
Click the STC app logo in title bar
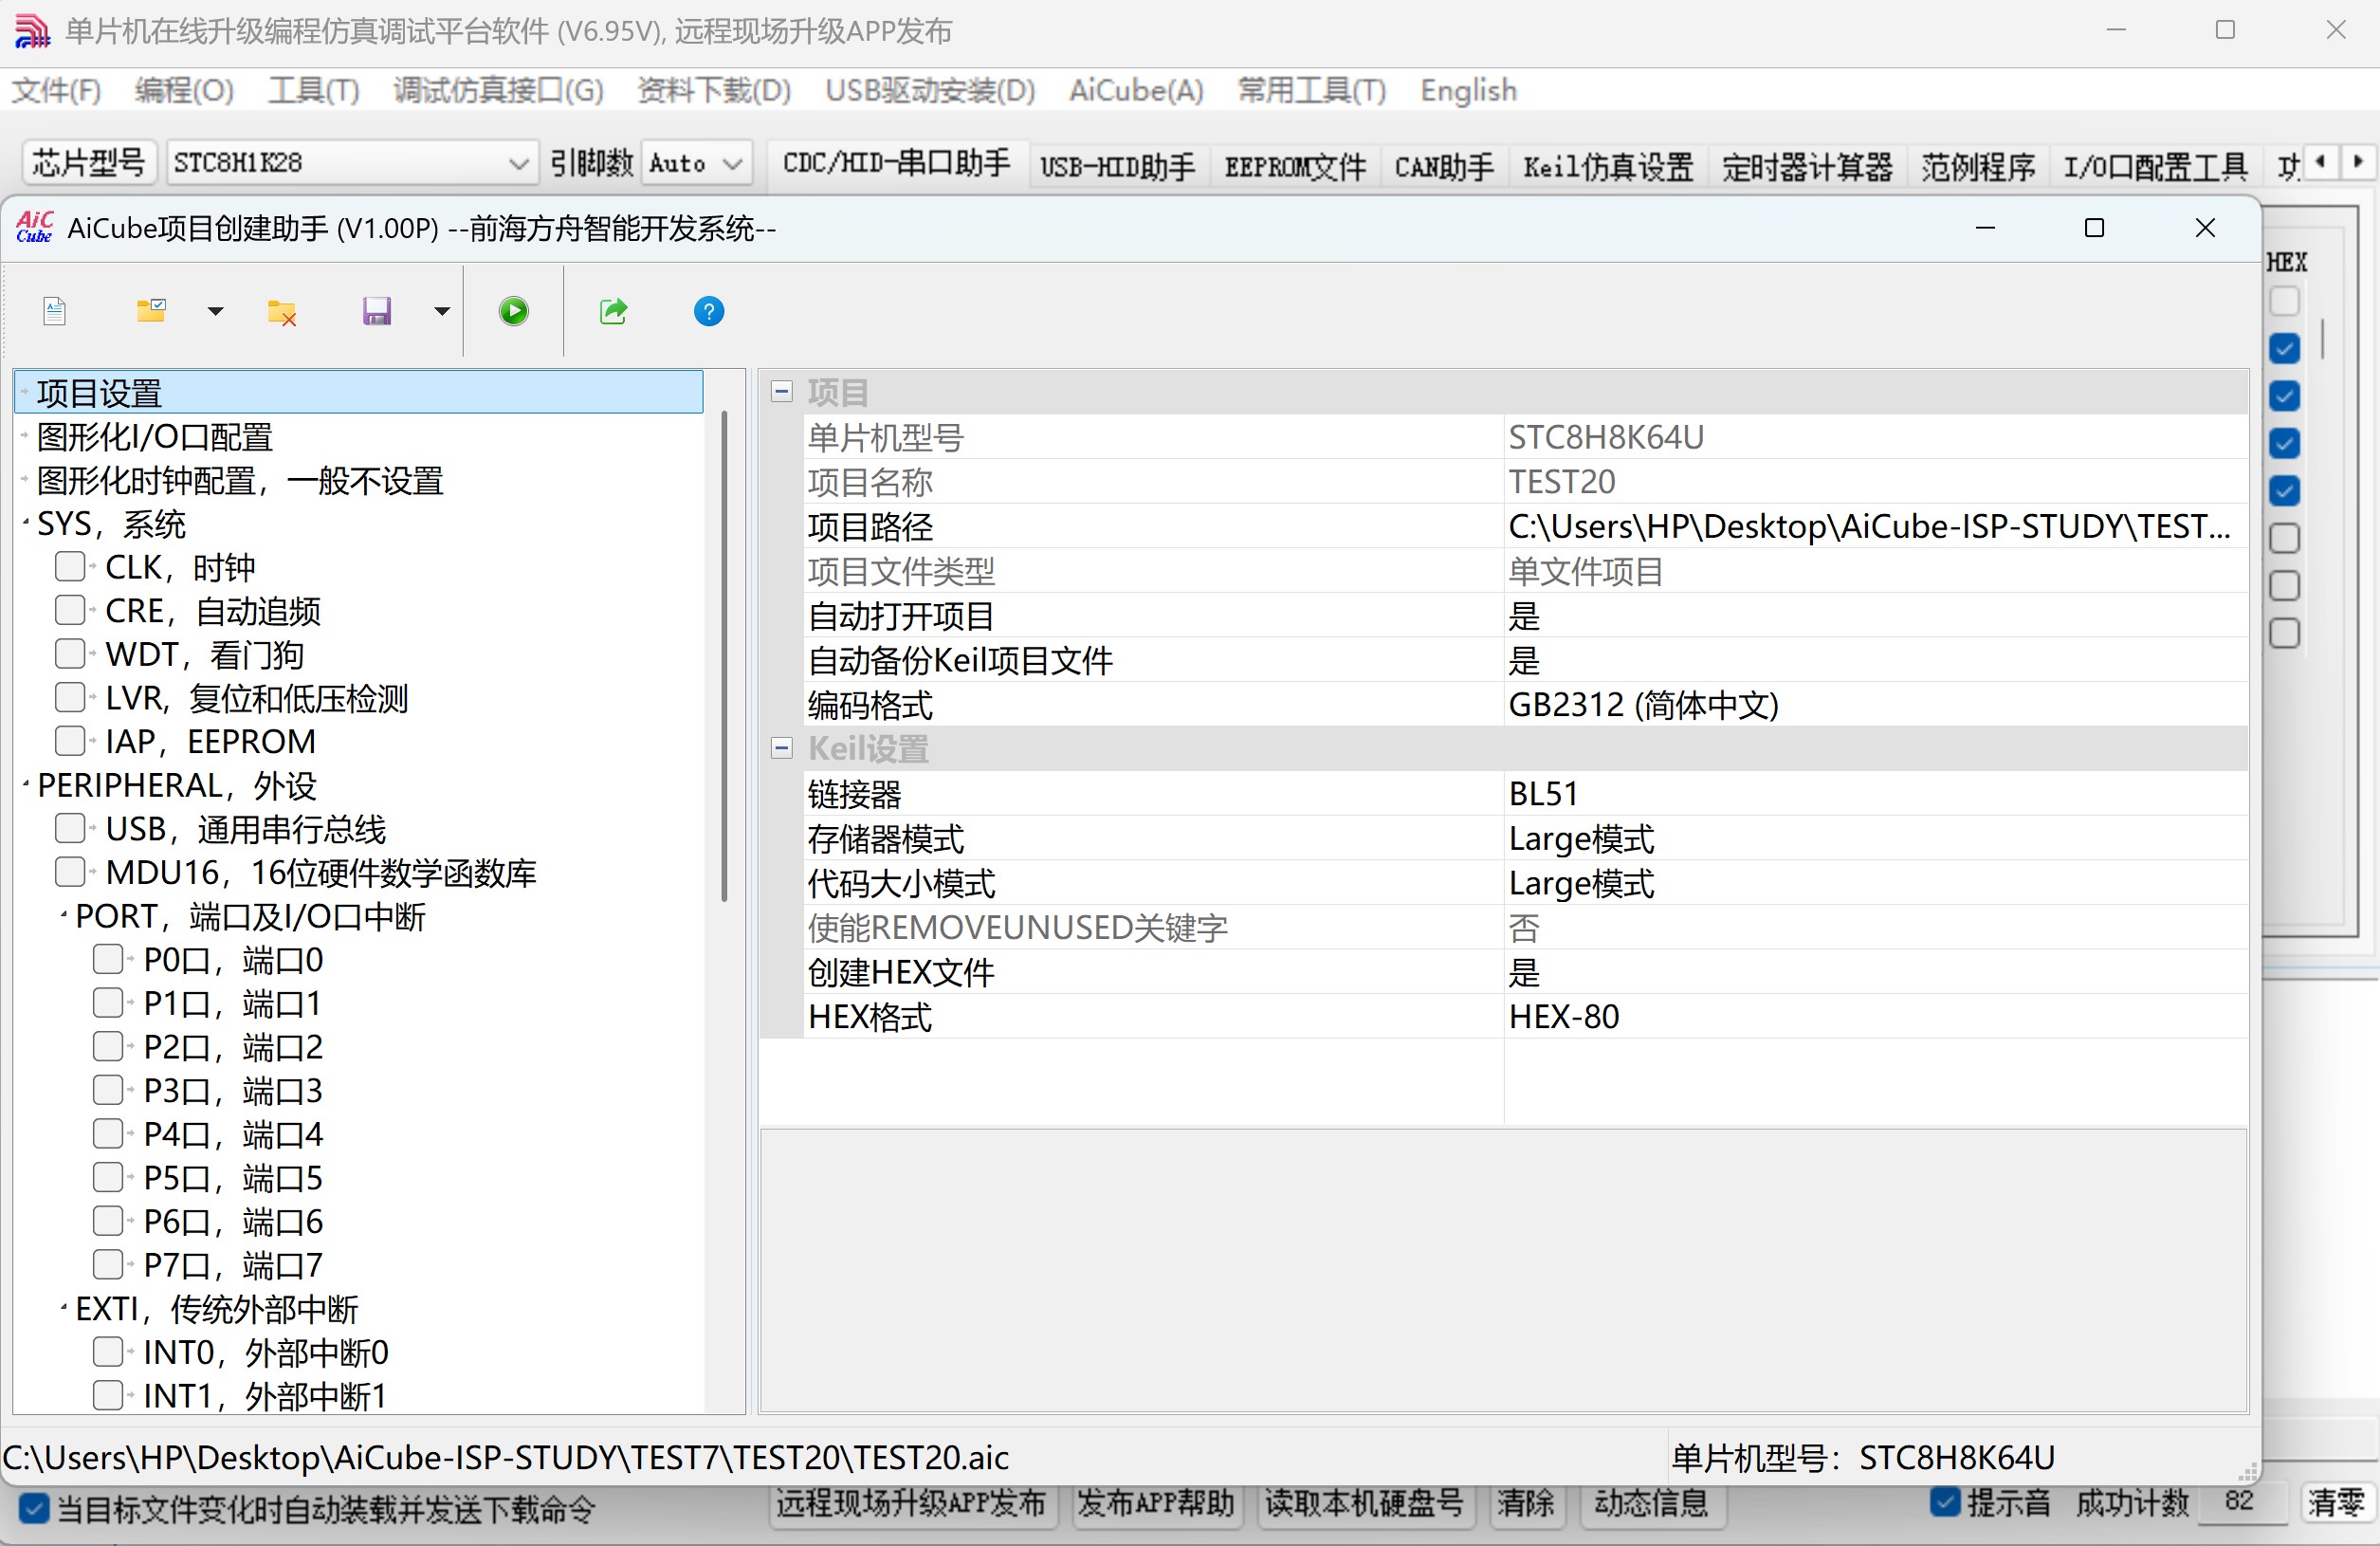(32, 31)
